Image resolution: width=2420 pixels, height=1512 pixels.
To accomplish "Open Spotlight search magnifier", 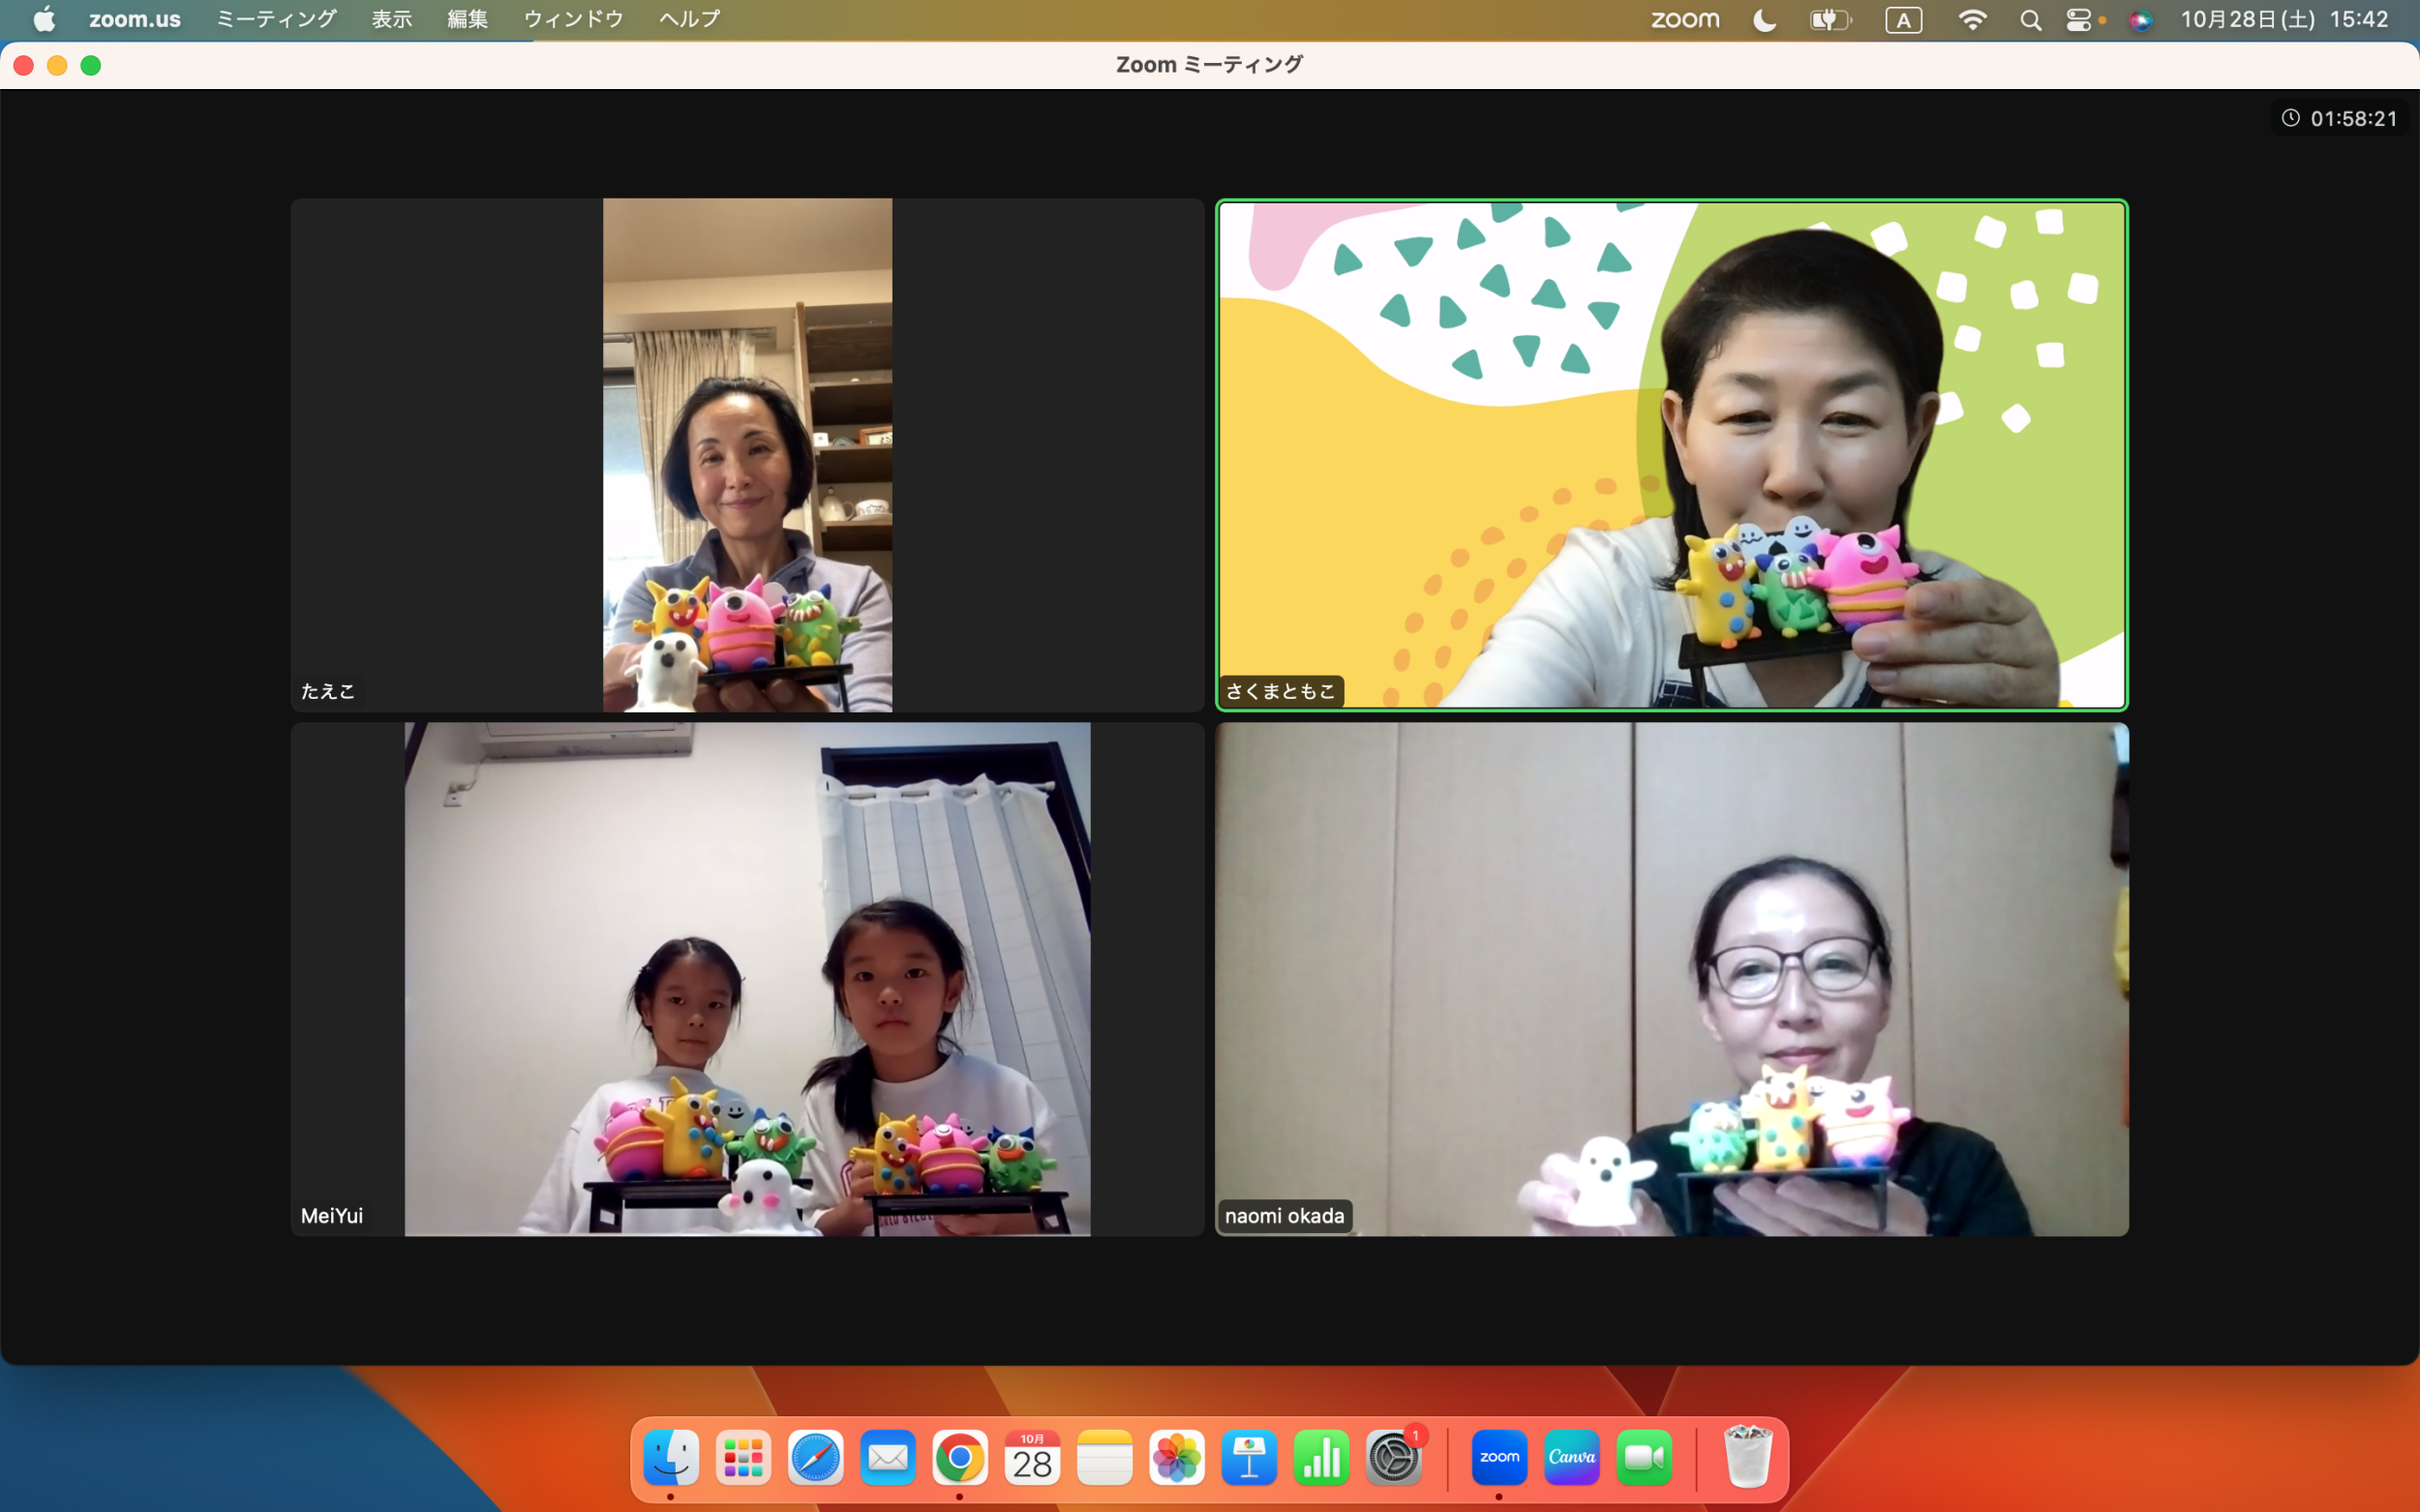I will click(2030, 19).
